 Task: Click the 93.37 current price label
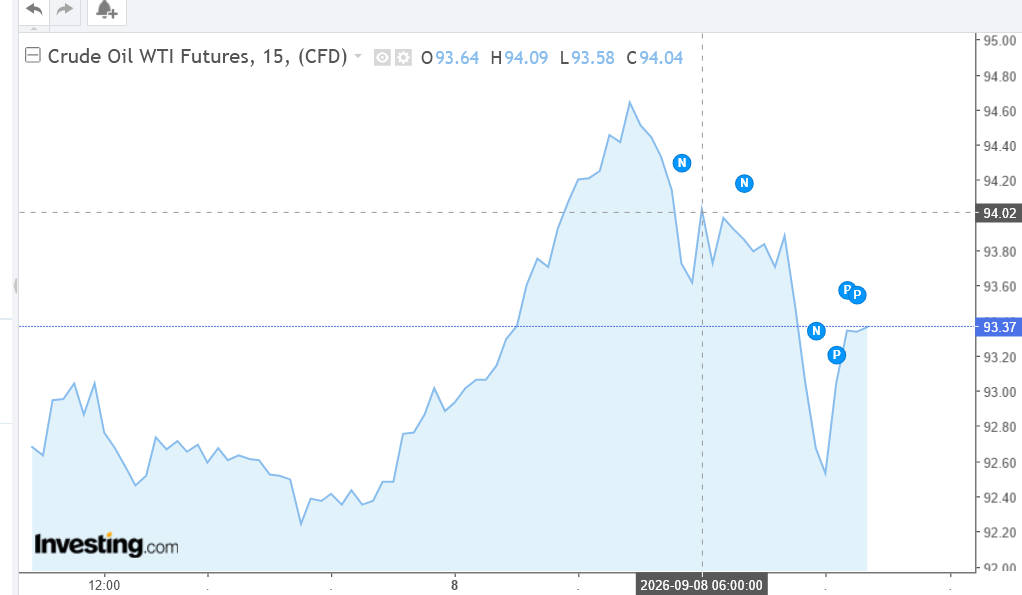coord(999,327)
